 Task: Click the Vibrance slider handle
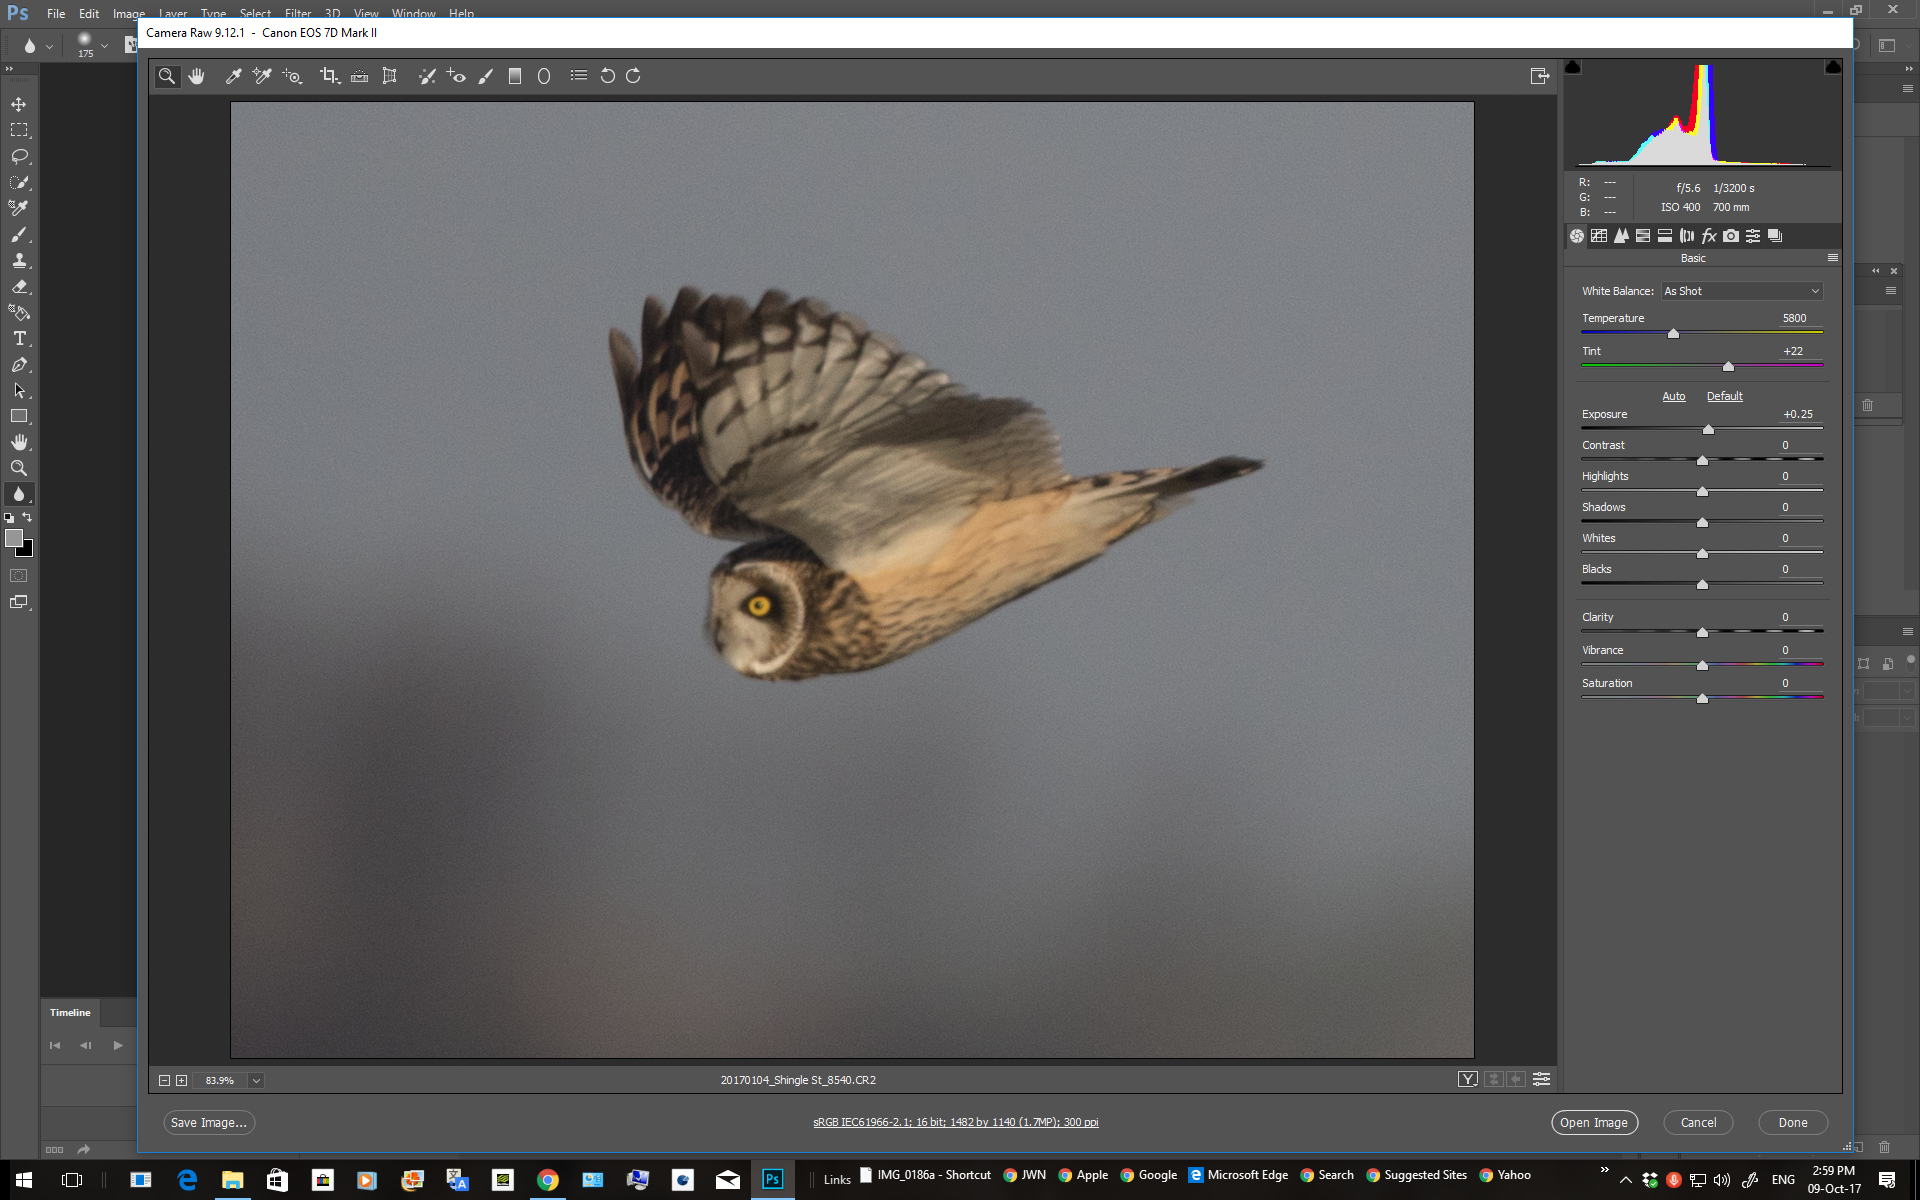pyautogui.click(x=1702, y=666)
